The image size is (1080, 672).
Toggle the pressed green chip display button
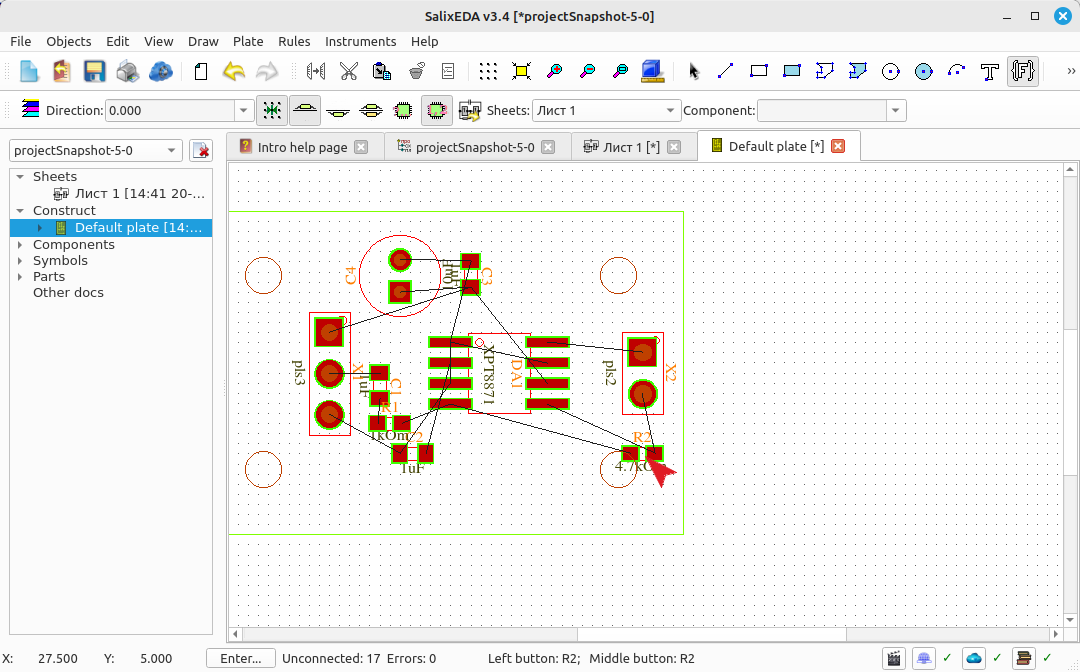pyautogui.click(x=437, y=110)
